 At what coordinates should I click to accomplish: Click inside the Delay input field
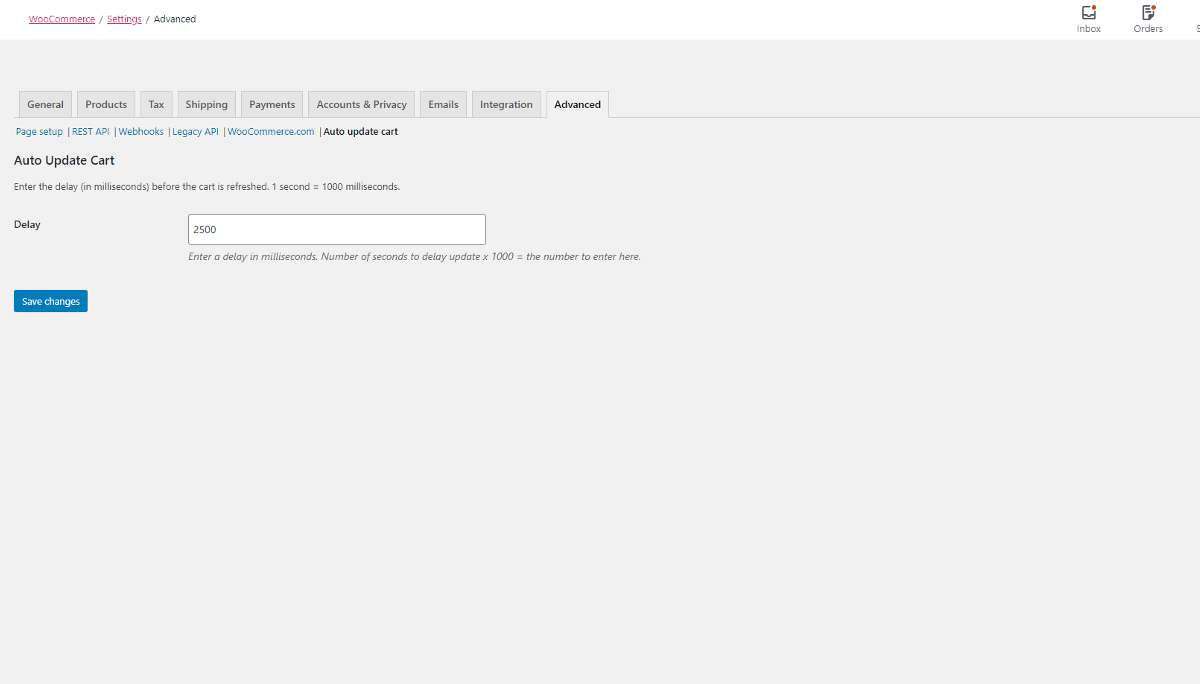336,229
